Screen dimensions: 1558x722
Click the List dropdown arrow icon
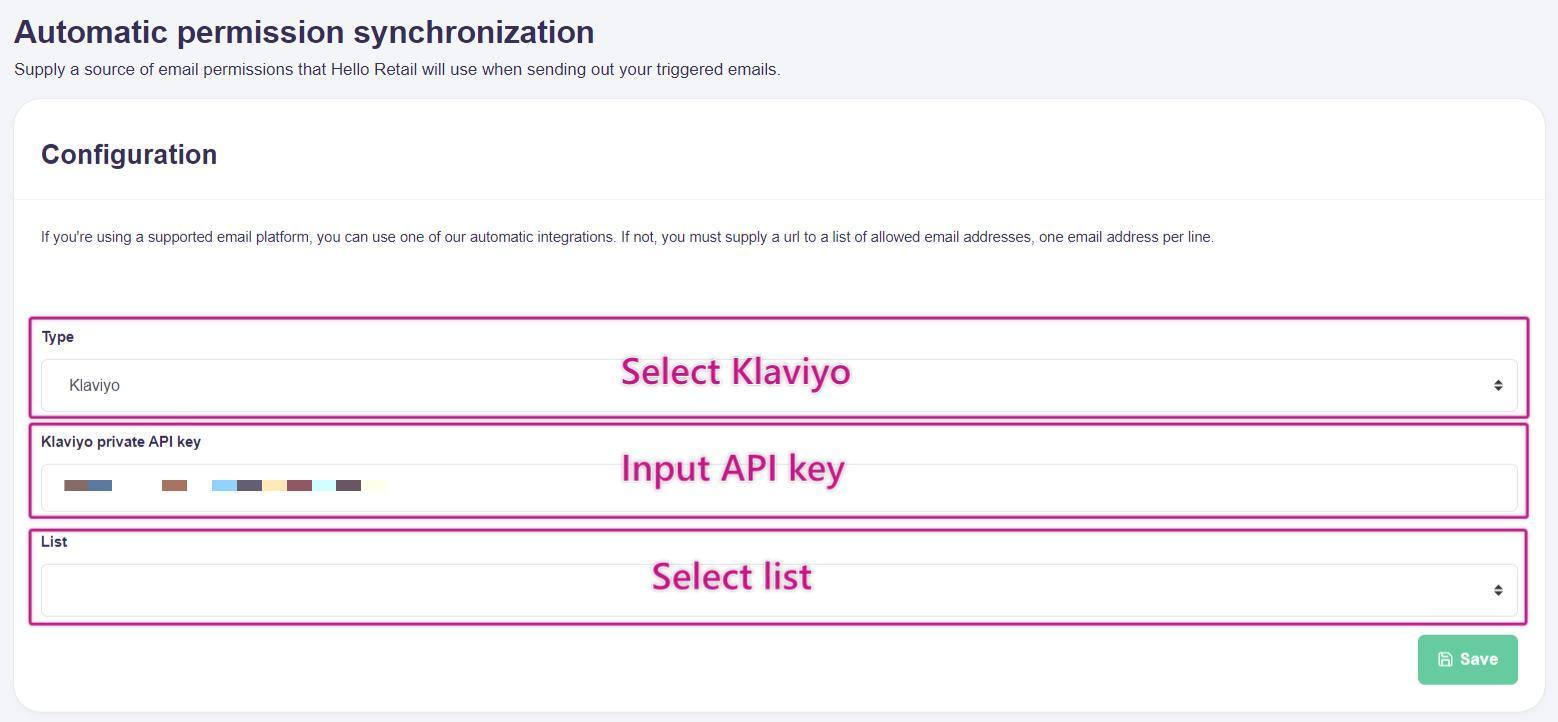(1498, 590)
